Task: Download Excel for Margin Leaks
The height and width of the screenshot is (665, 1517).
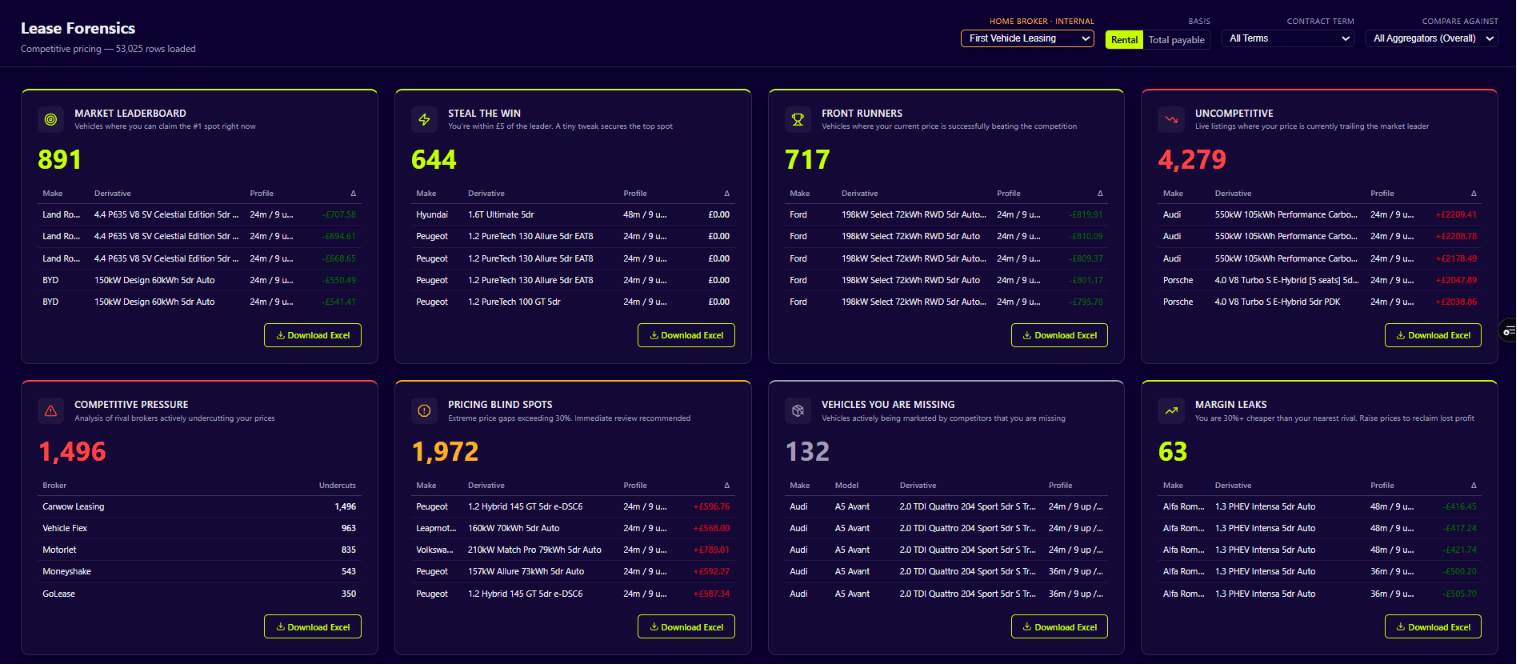Action: 1433,627
